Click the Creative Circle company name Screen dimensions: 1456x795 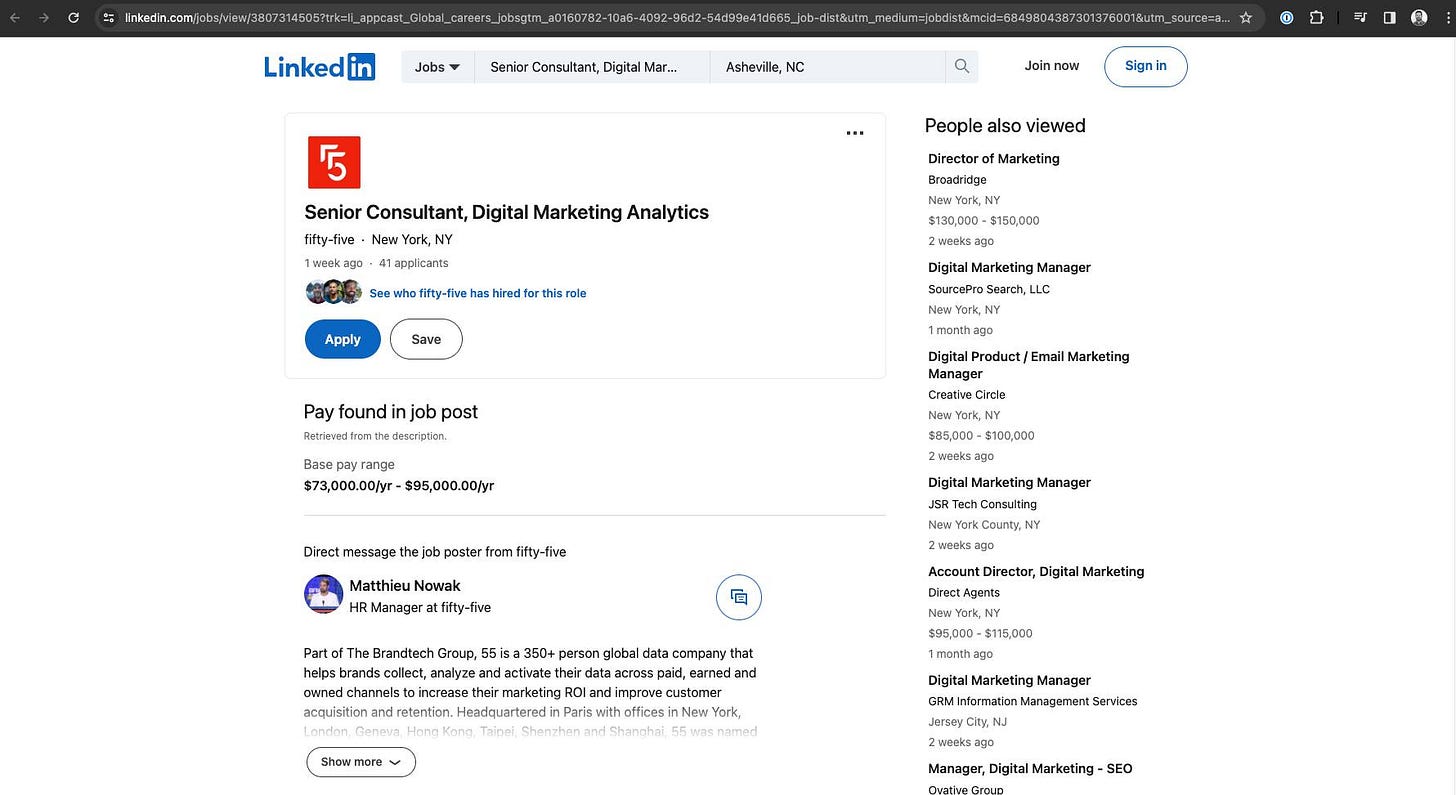click(x=967, y=394)
